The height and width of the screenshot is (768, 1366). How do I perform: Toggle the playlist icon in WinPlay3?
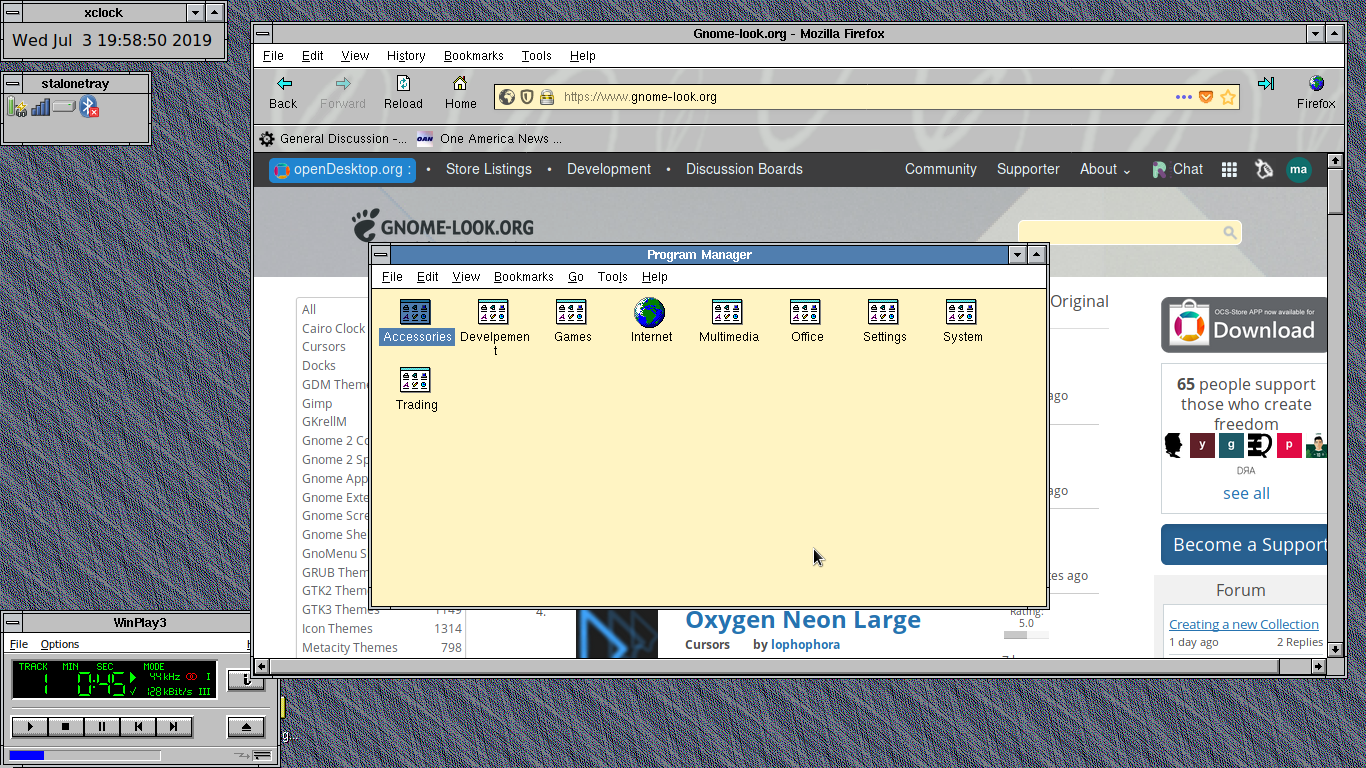[x=262, y=755]
